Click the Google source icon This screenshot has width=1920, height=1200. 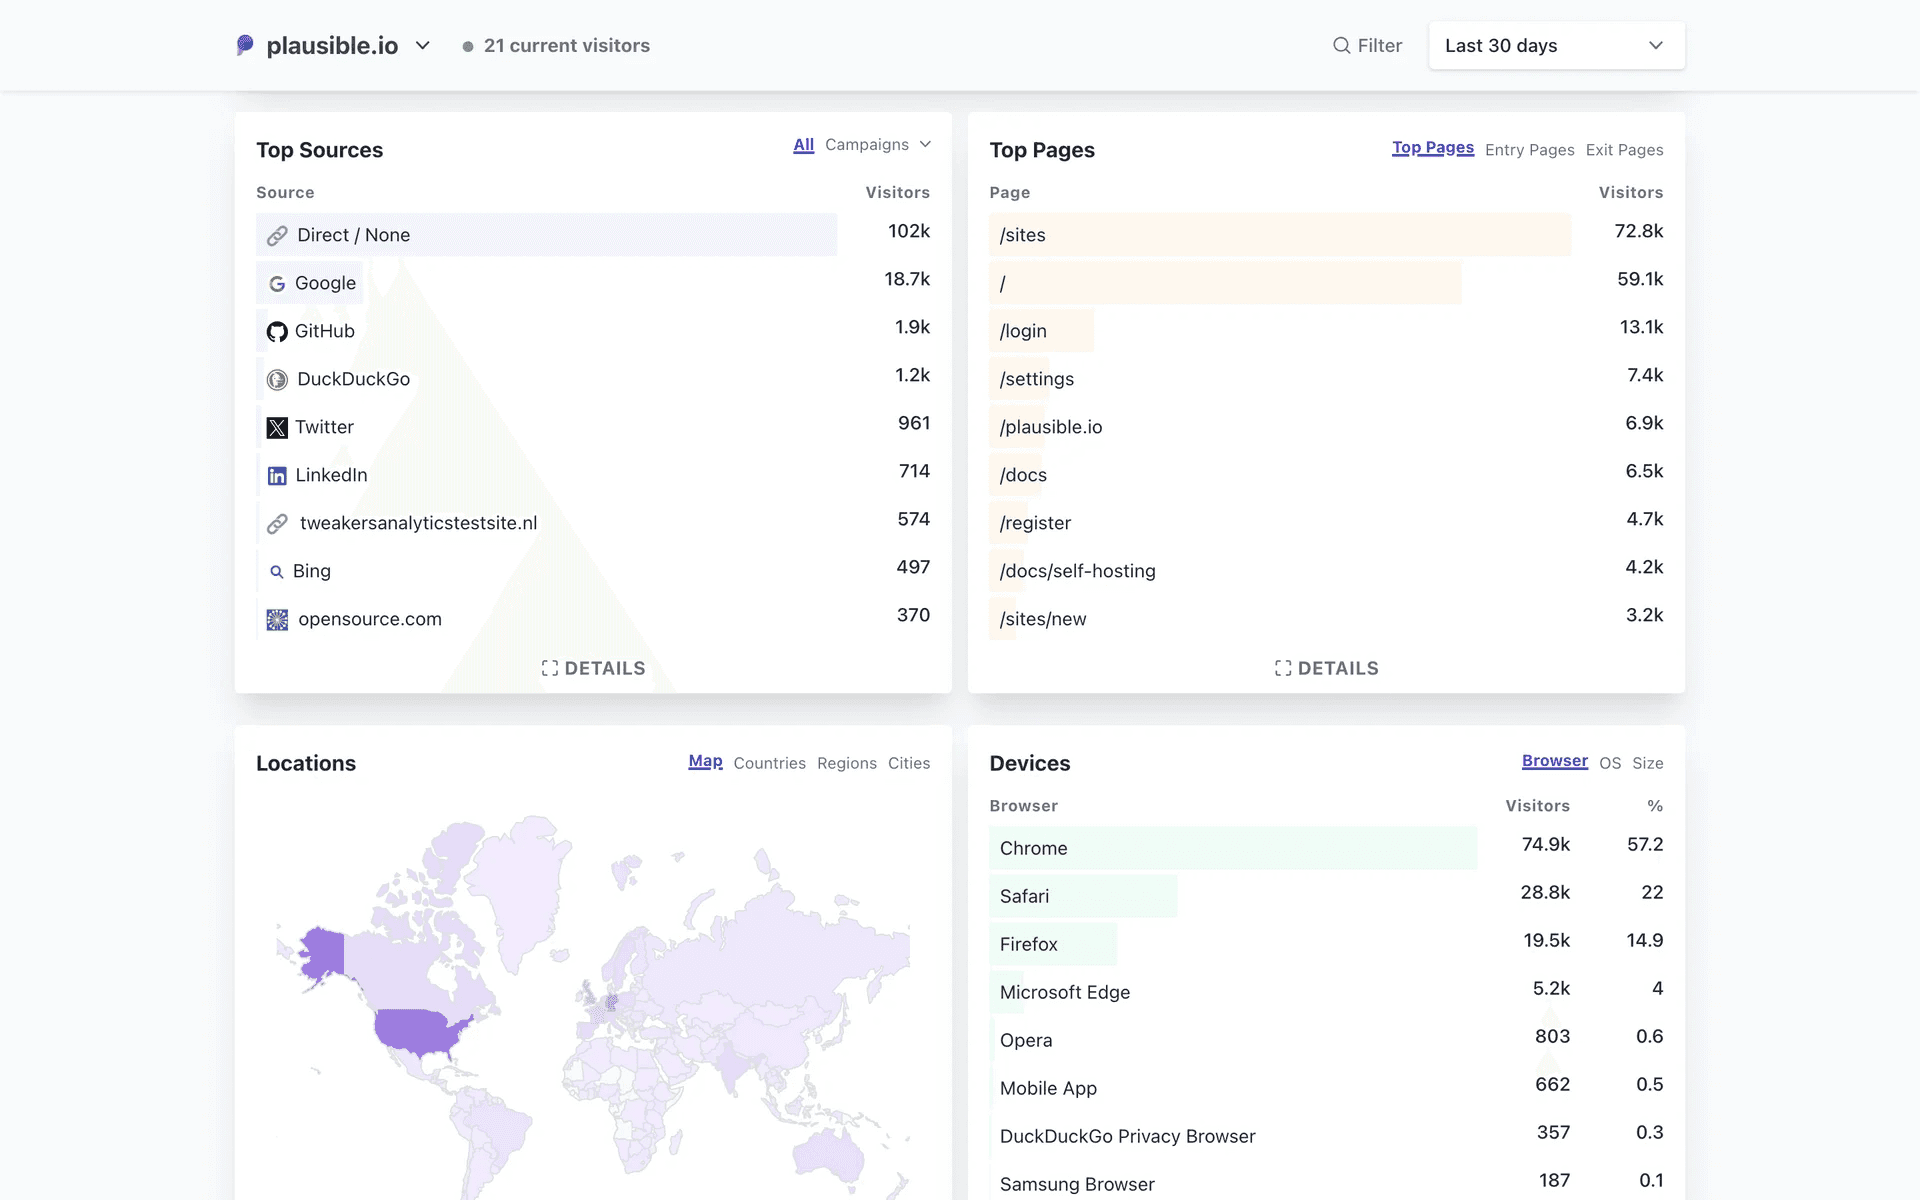point(277,284)
